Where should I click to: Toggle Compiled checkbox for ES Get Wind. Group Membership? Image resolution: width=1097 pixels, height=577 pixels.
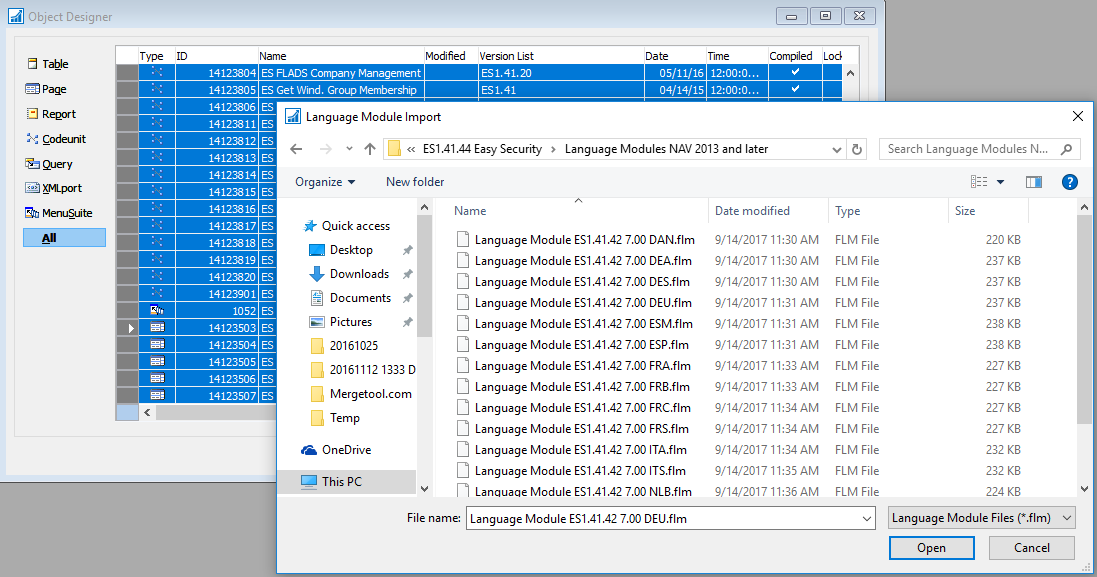[x=795, y=90]
